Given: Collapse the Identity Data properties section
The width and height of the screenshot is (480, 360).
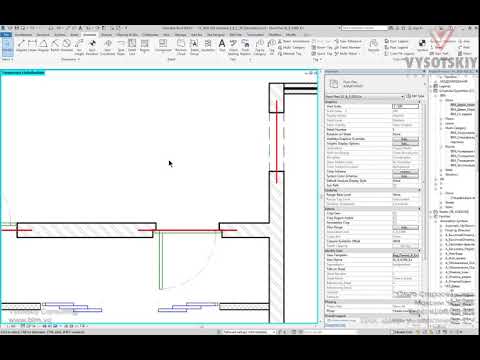Looking at the screenshot, I should (x=419, y=251).
